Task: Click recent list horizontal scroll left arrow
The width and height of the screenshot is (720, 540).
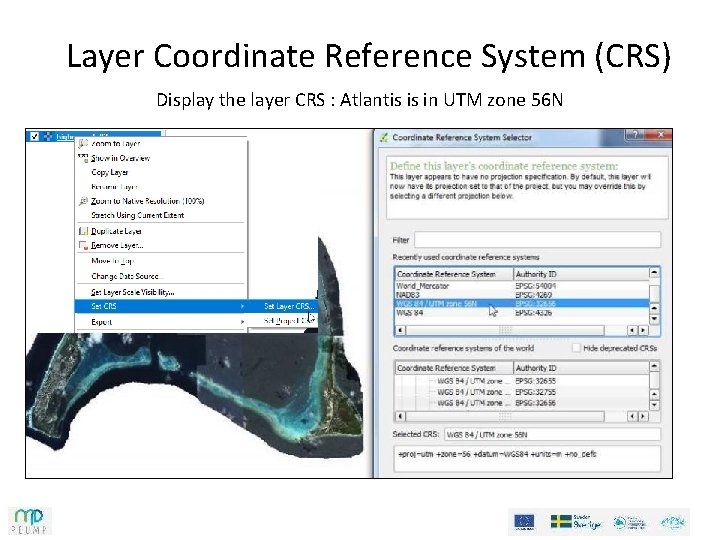Action: click(400, 330)
